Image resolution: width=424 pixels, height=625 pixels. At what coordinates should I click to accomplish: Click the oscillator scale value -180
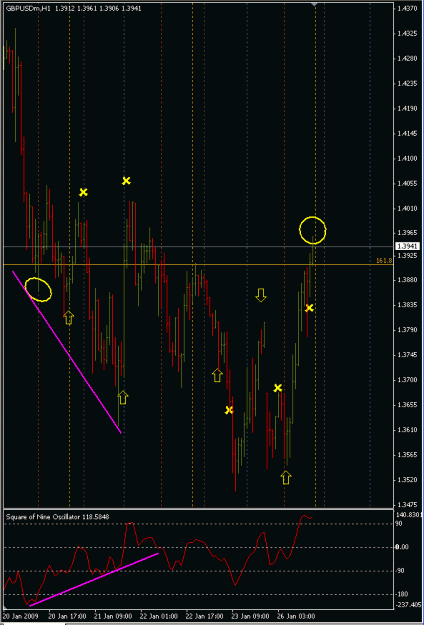(x=402, y=594)
